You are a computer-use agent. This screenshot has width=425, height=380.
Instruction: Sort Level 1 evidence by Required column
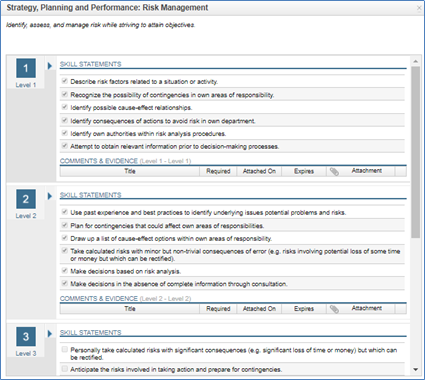coord(218,171)
